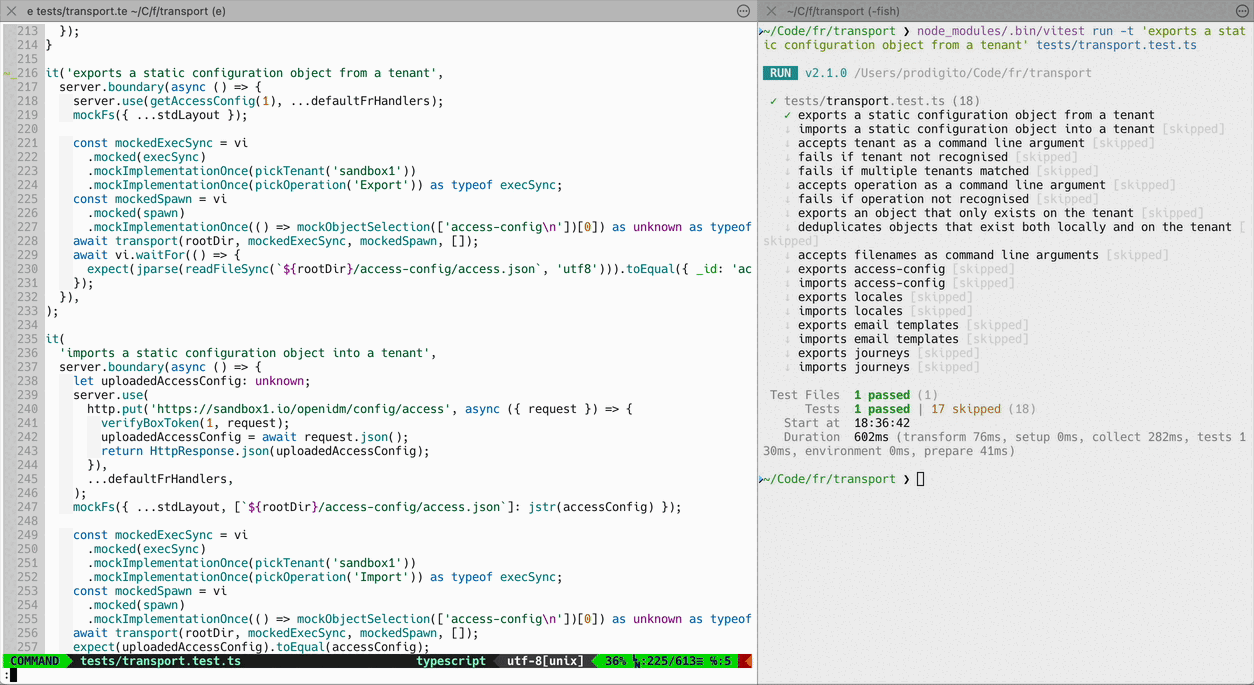Click 'let uploadedAccessConfig' on line 238

160,381
